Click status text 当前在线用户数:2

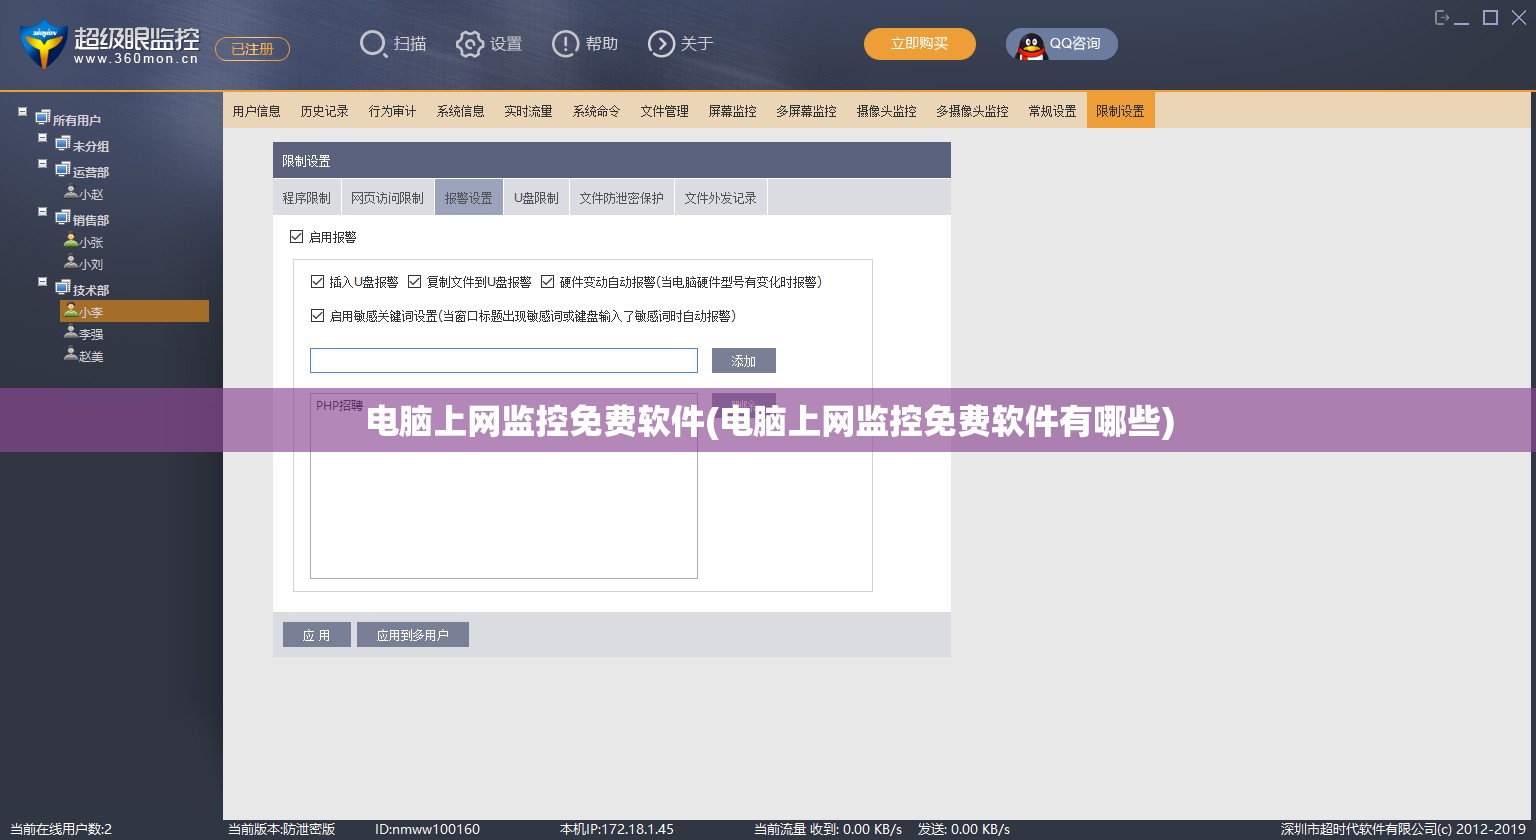(61, 829)
